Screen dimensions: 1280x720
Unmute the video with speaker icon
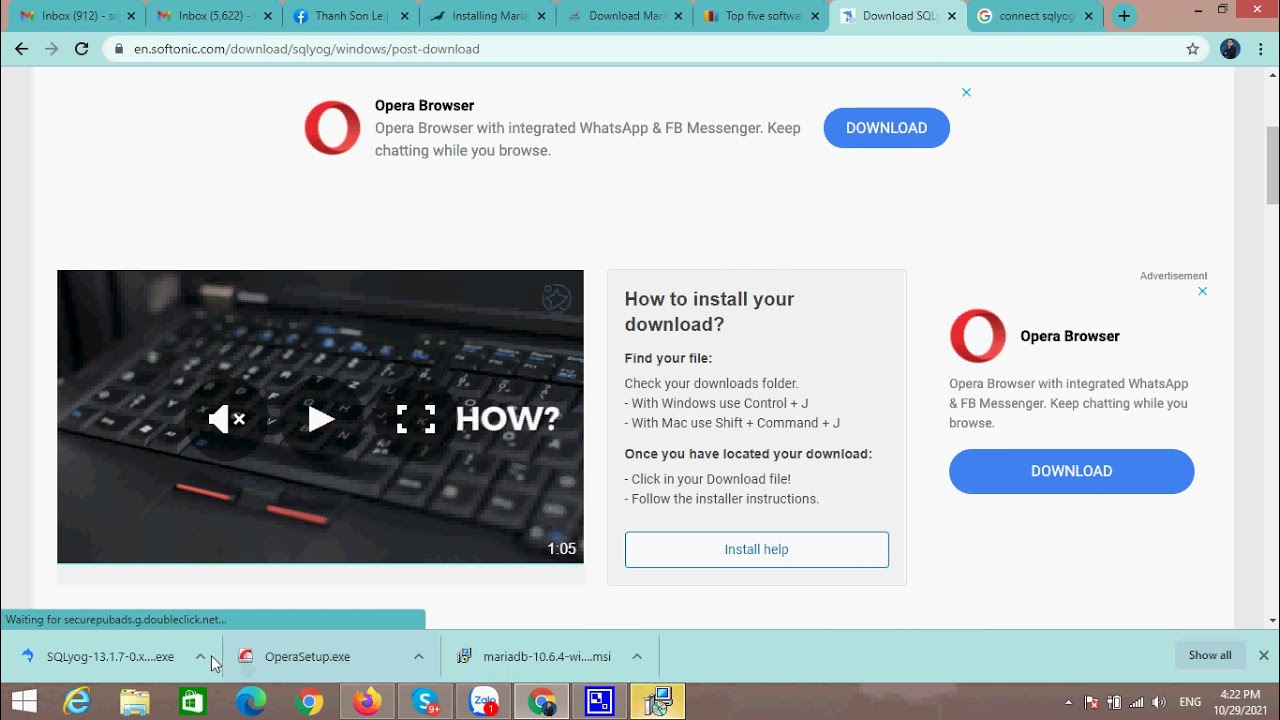(226, 419)
